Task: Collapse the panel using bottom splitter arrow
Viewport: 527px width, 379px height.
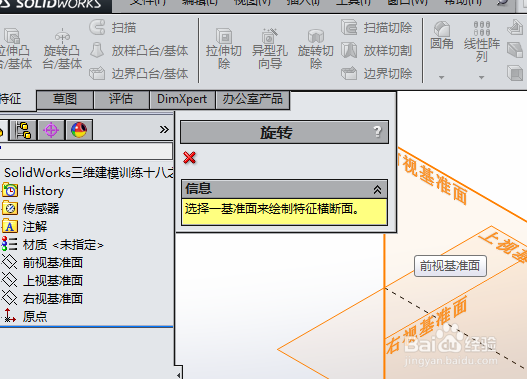Action: point(178,375)
